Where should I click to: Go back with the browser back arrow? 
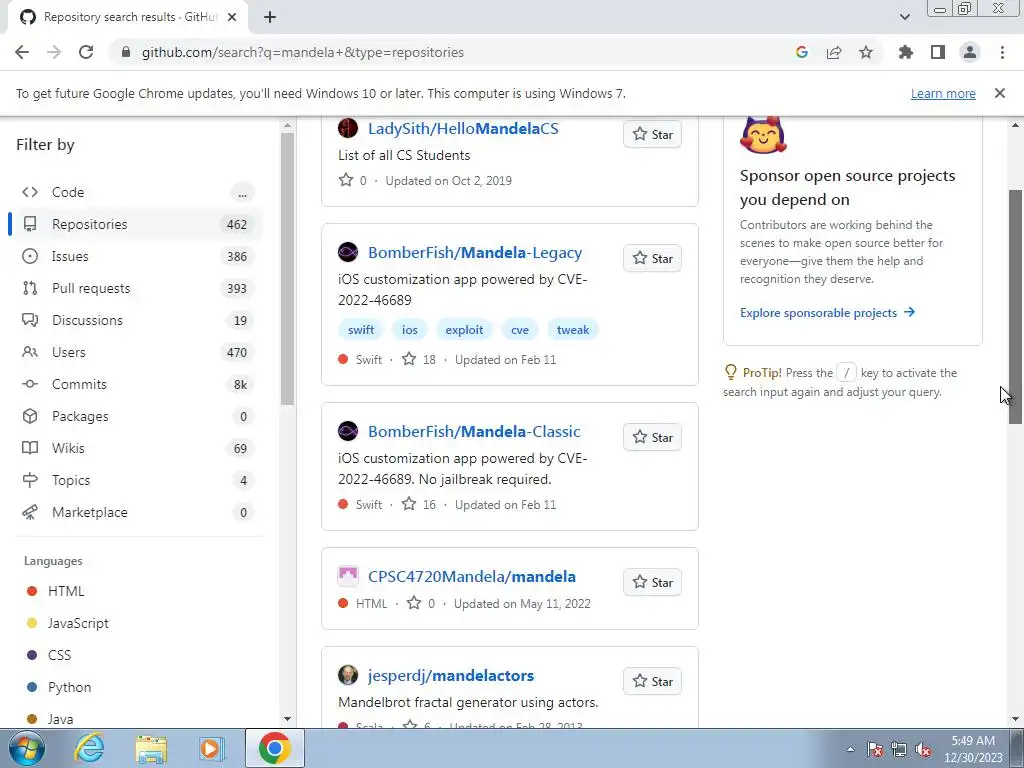tap(22, 52)
